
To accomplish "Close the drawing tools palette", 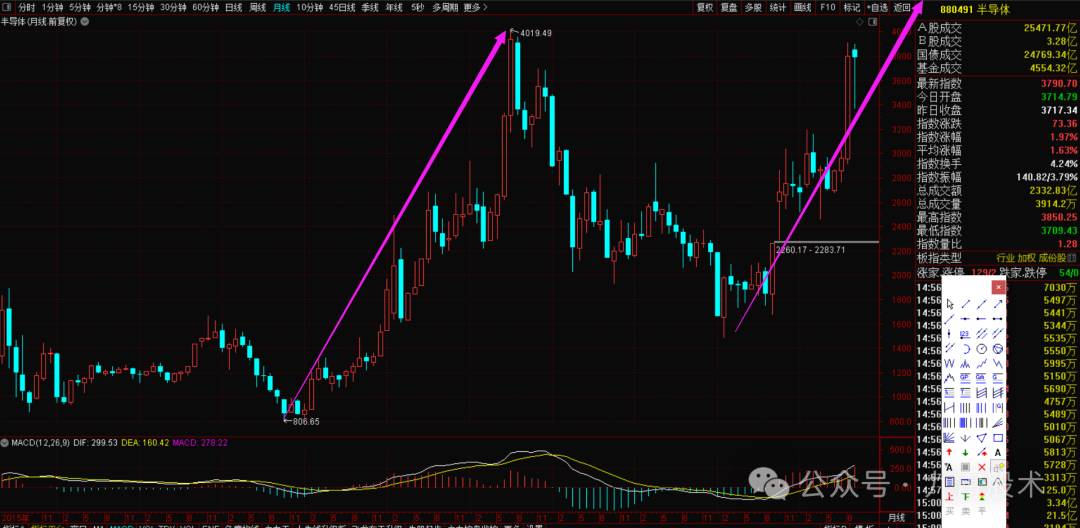I will pyautogui.click(x=999, y=287).
